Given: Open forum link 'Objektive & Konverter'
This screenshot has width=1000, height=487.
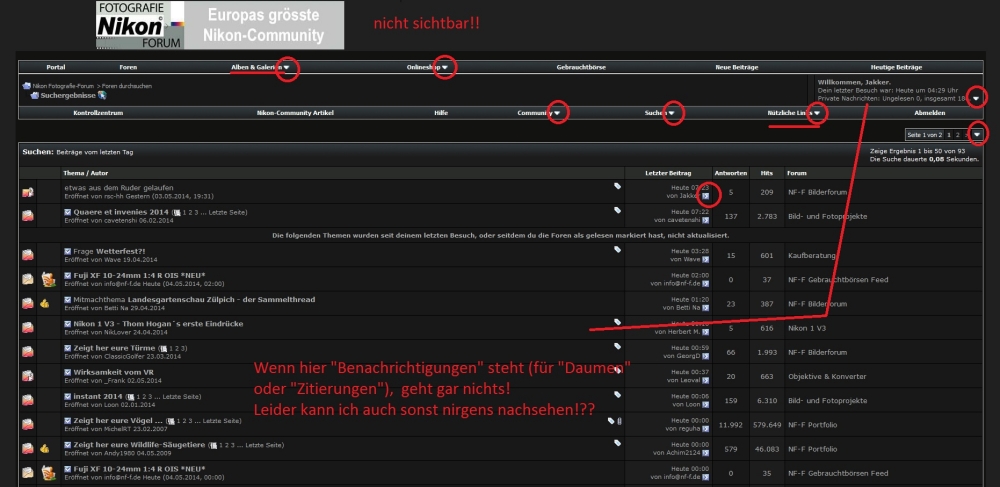Looking at the screenshot, I should click(x=827, y=377).
